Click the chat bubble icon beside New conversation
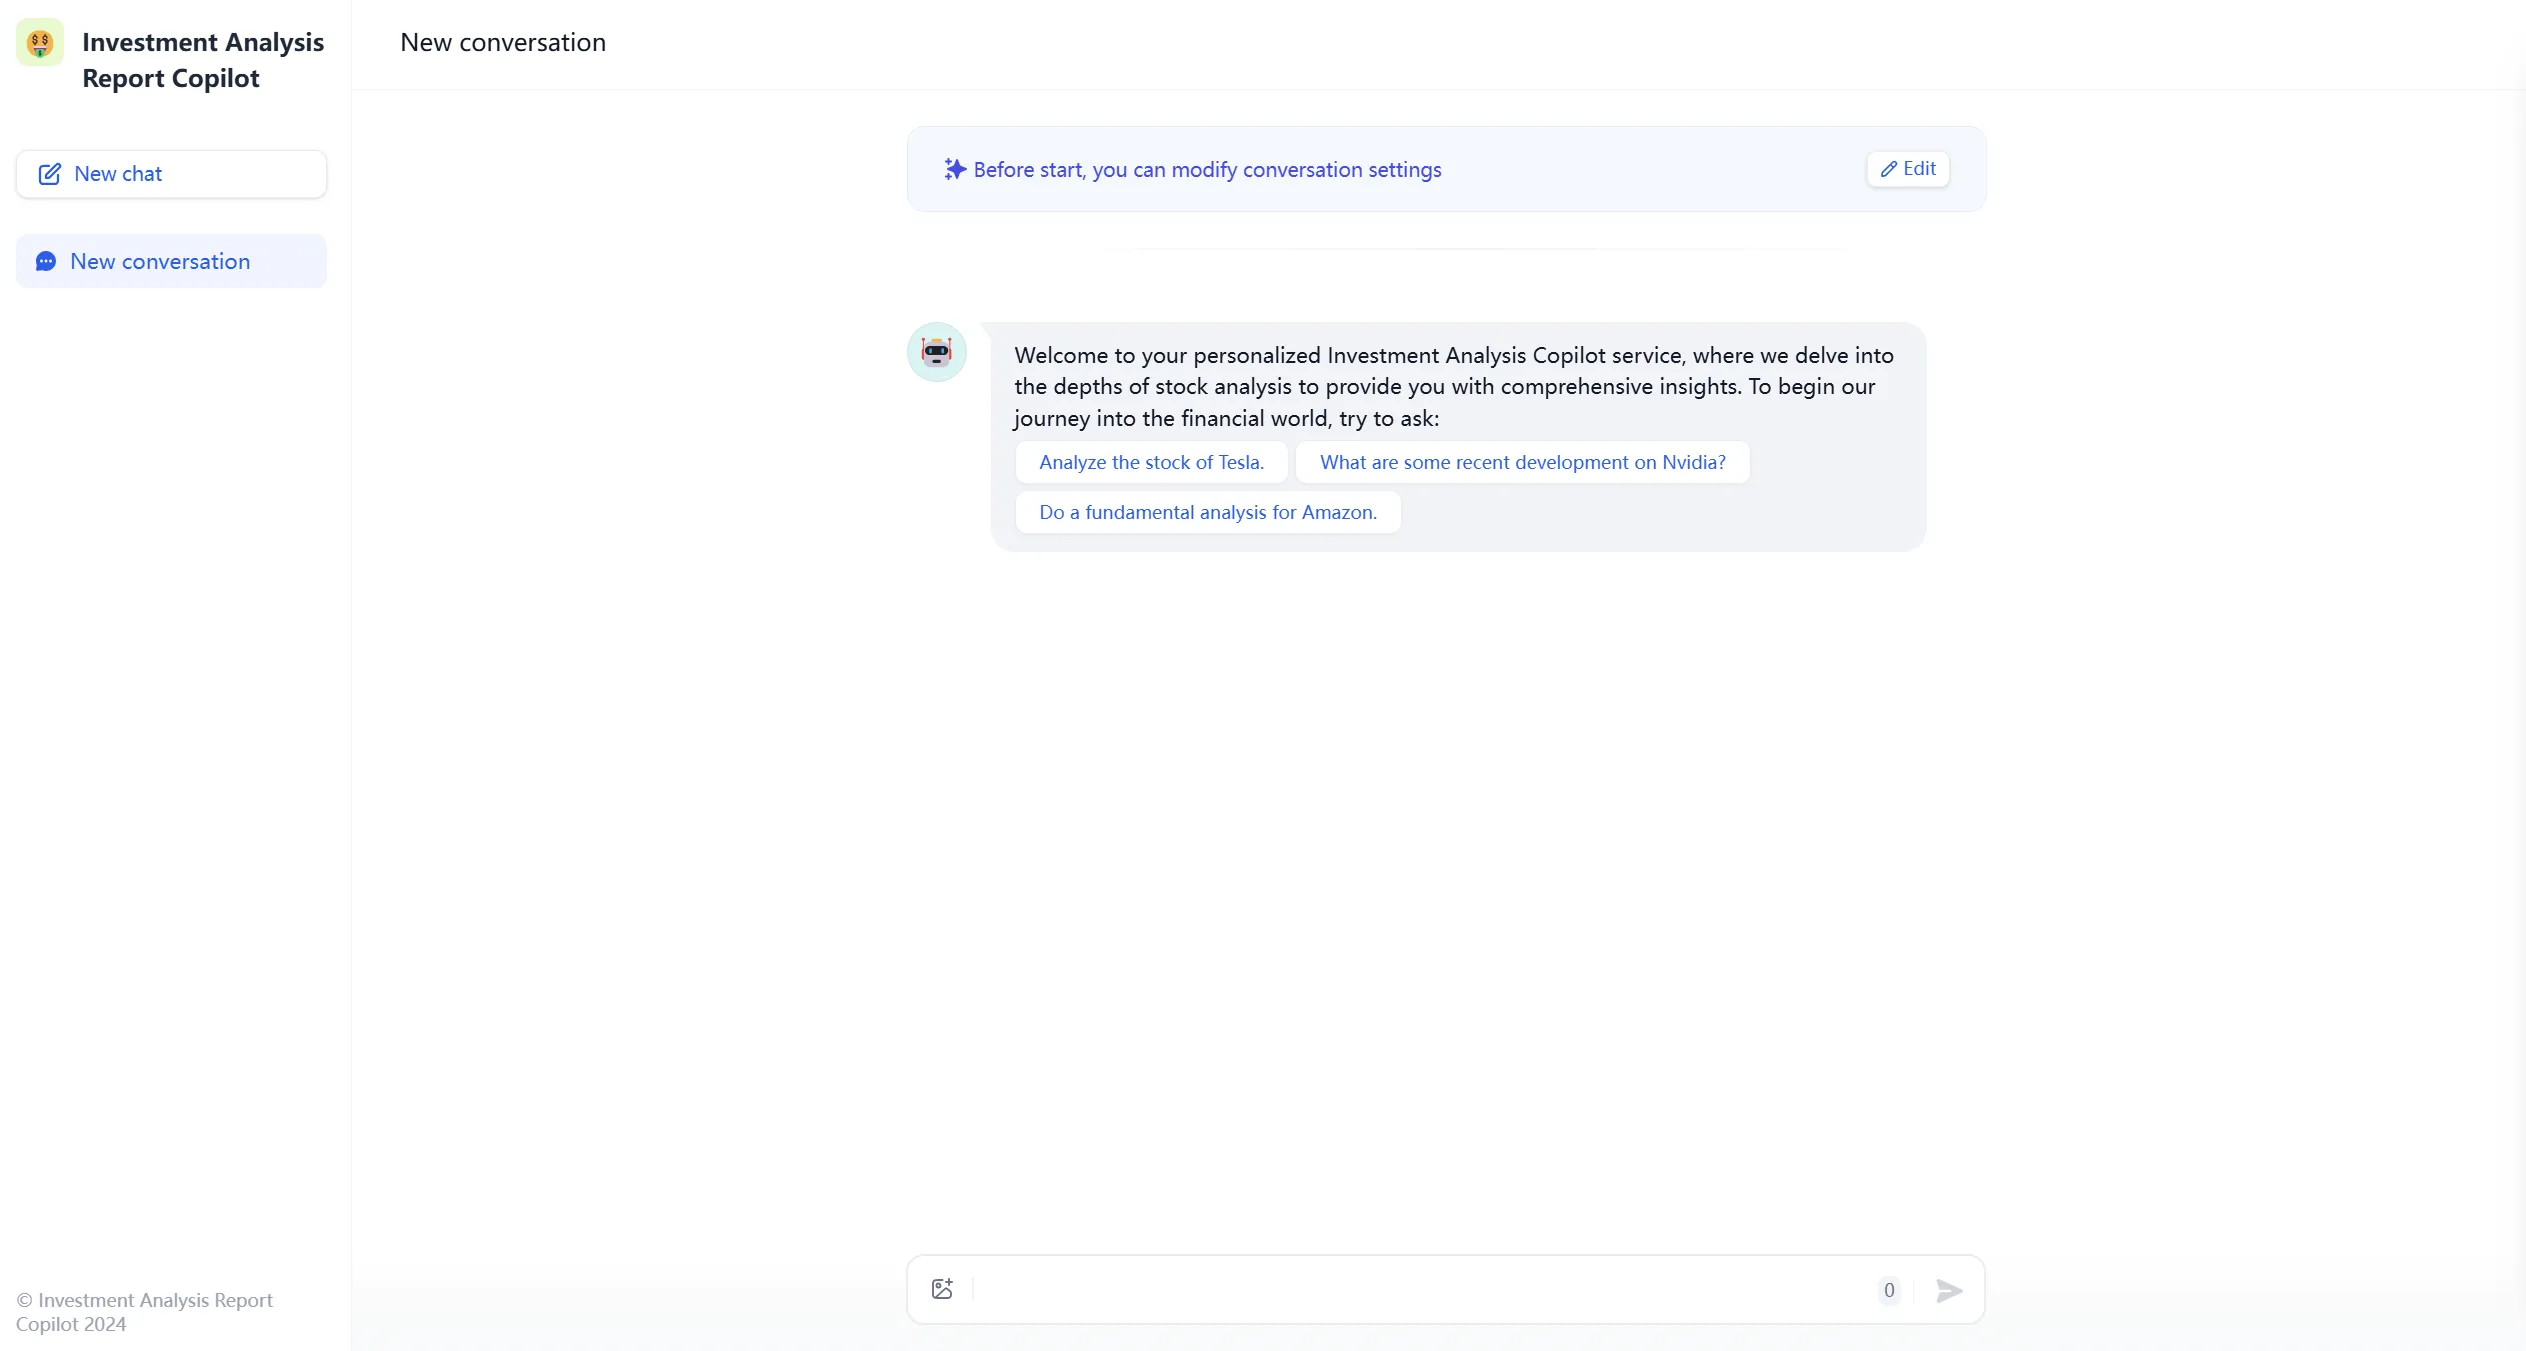The width and height of the screenshot is (2526, 1351). click(x=46, y=262)
